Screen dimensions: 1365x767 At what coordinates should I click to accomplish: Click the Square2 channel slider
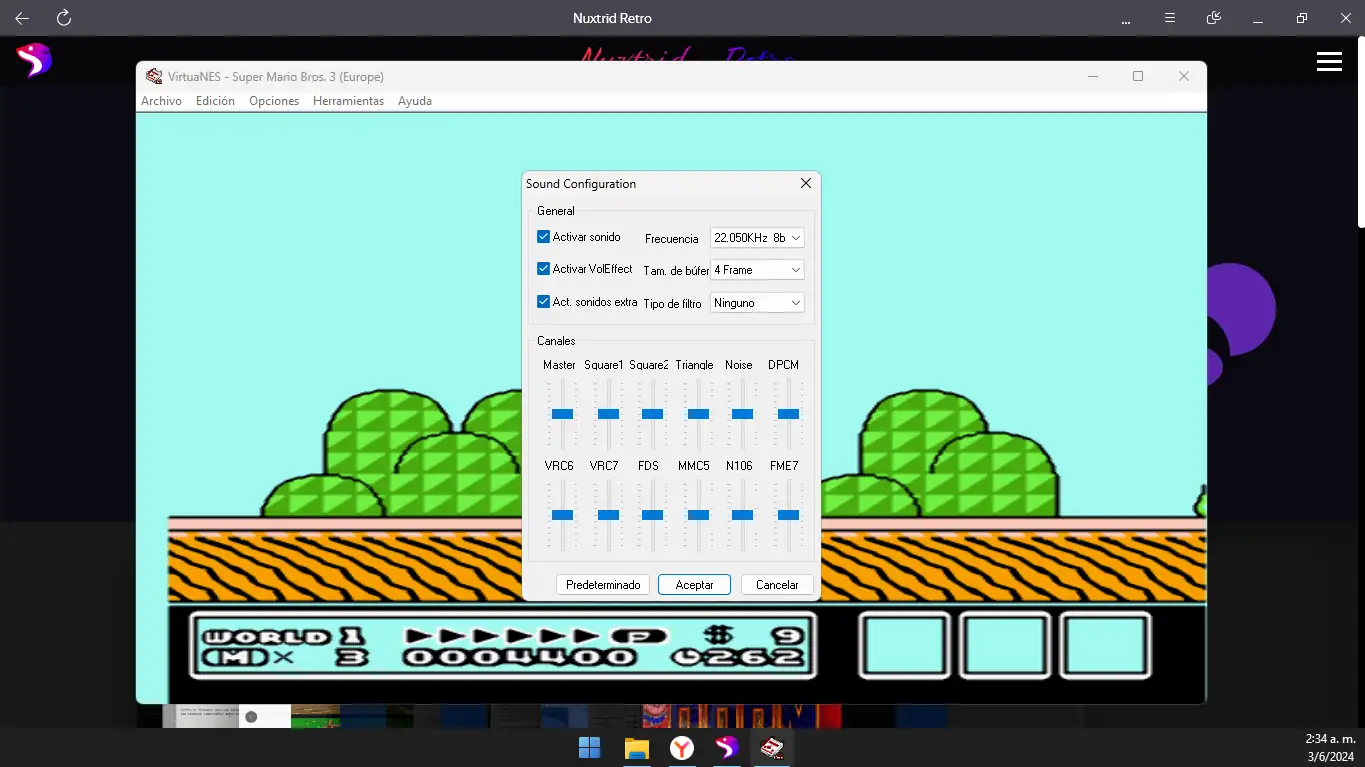652,414
